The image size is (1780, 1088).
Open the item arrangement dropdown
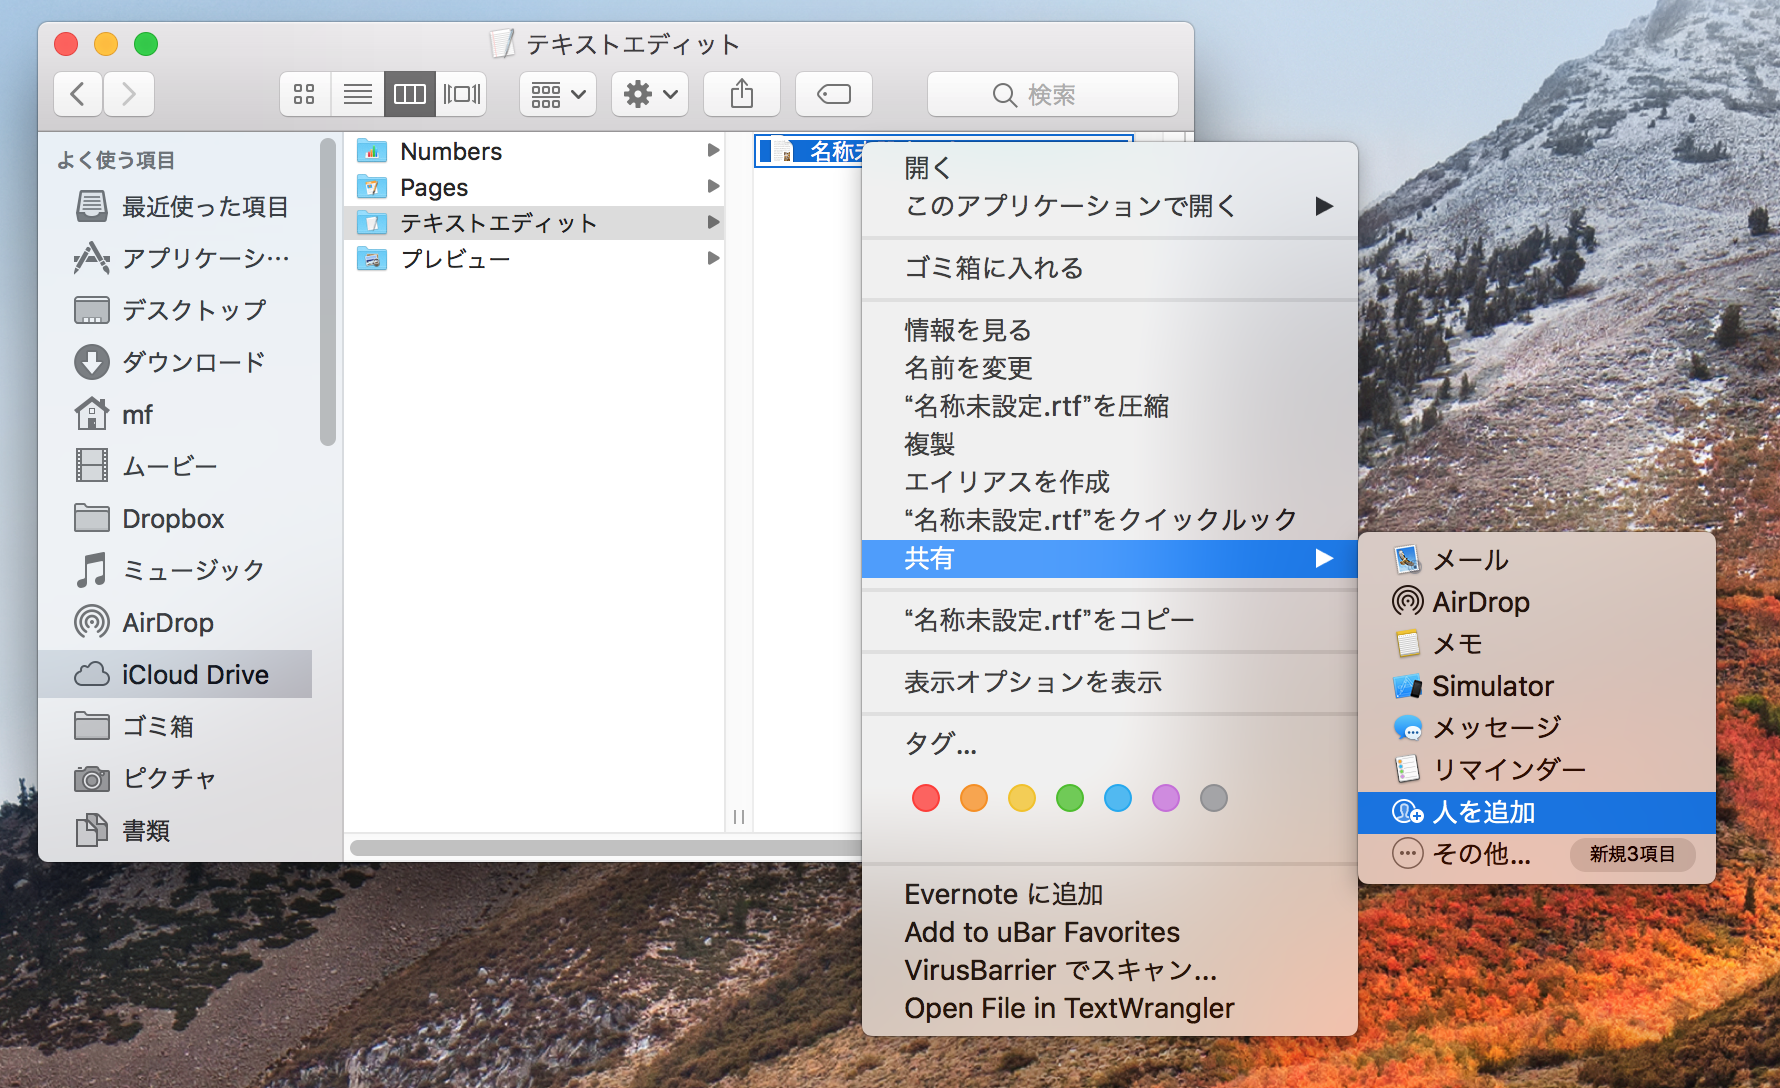[x=558, y=94]
